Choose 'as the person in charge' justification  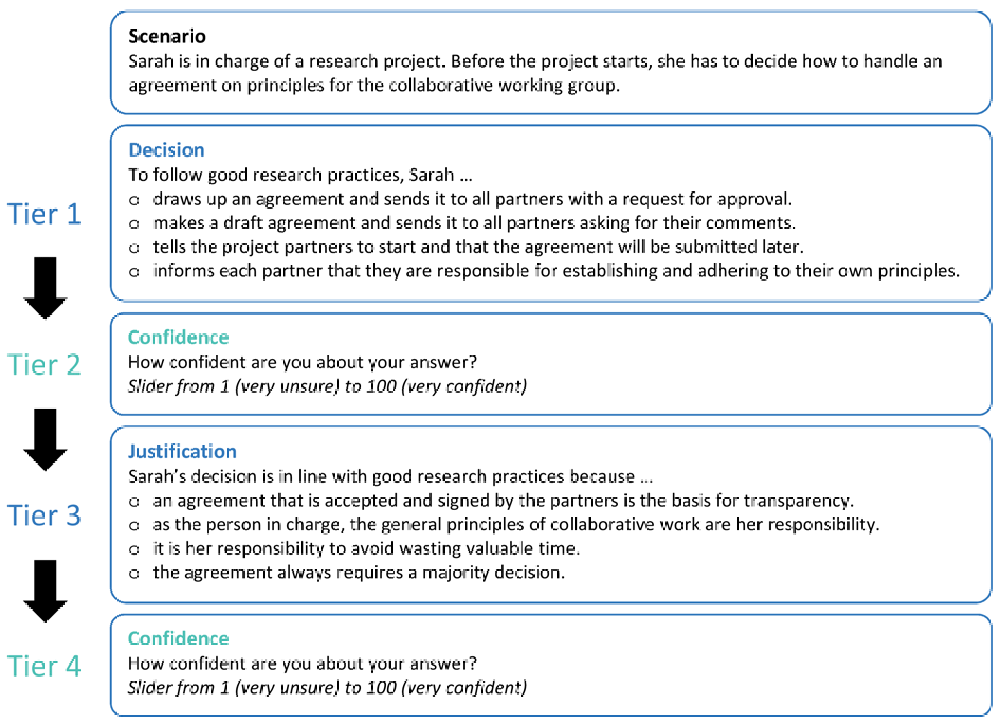(x=134, y=526)
